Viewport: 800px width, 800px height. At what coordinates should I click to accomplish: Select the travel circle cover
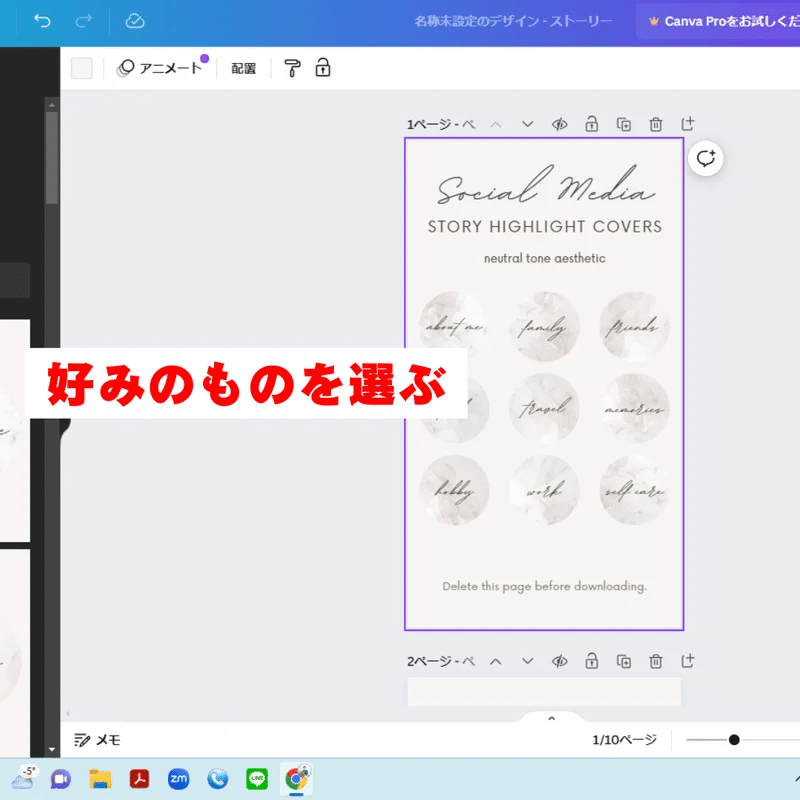(544, 408)
